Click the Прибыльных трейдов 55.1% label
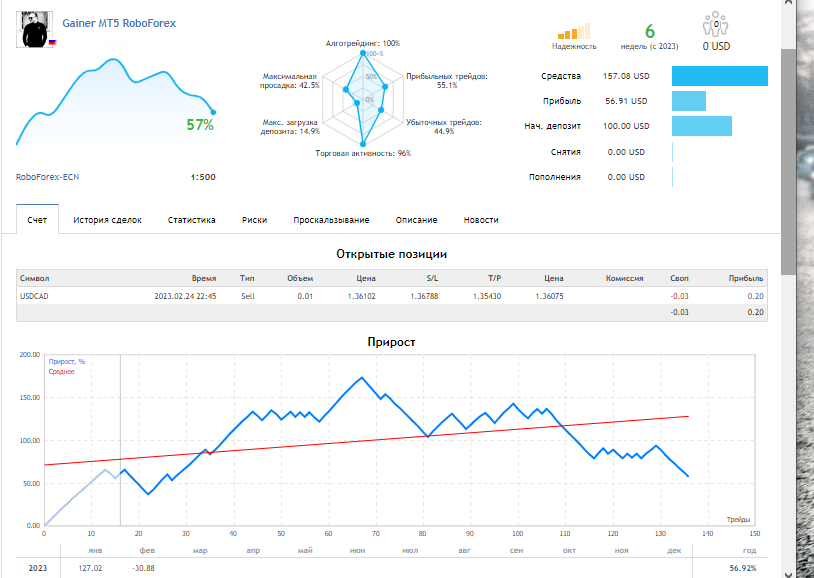Screen dimensions: 814x578 pyautogui.click(x=447, y=80)
